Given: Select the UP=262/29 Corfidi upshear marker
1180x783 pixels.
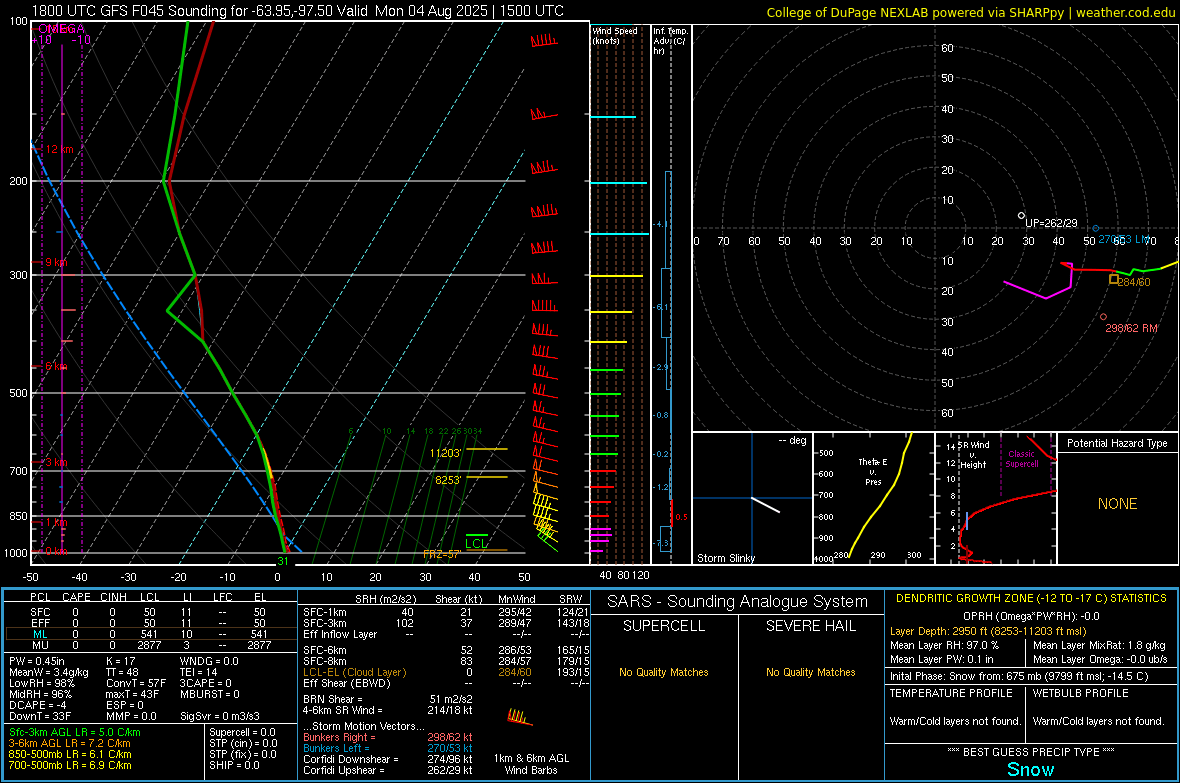Looking at the screenshot, I should (1021, 216).
